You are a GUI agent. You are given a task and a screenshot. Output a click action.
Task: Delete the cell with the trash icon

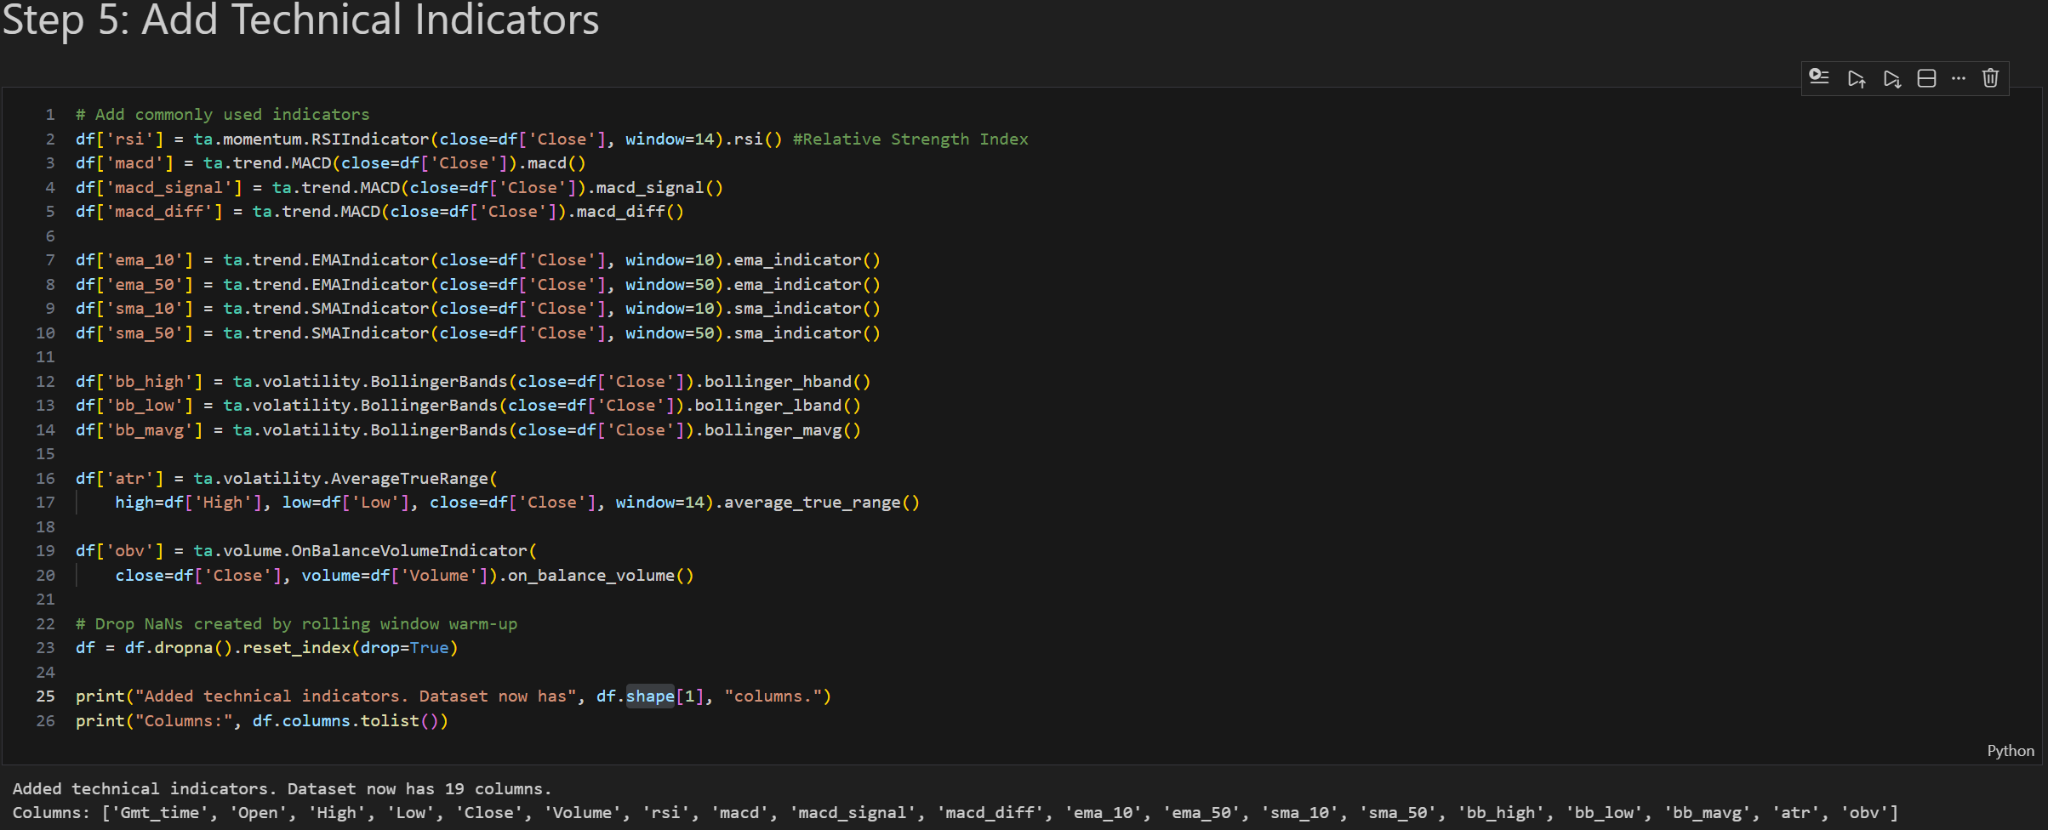1990,78
